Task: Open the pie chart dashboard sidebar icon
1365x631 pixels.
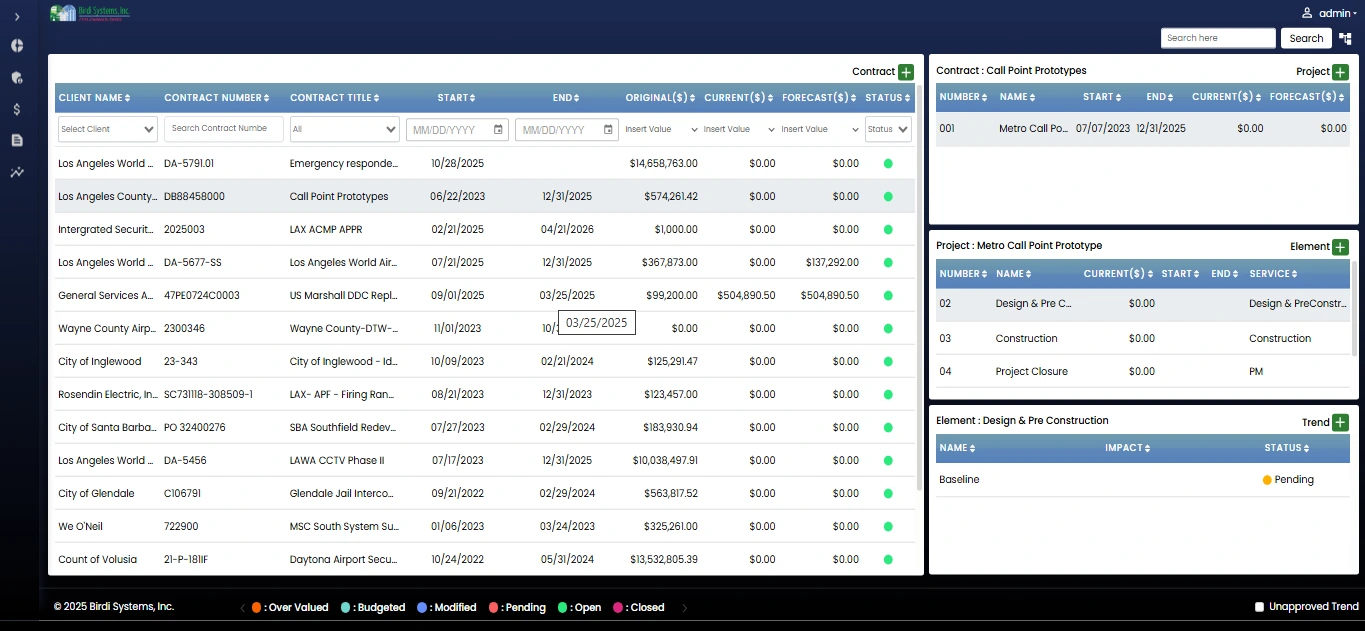Action: point(17,46)
